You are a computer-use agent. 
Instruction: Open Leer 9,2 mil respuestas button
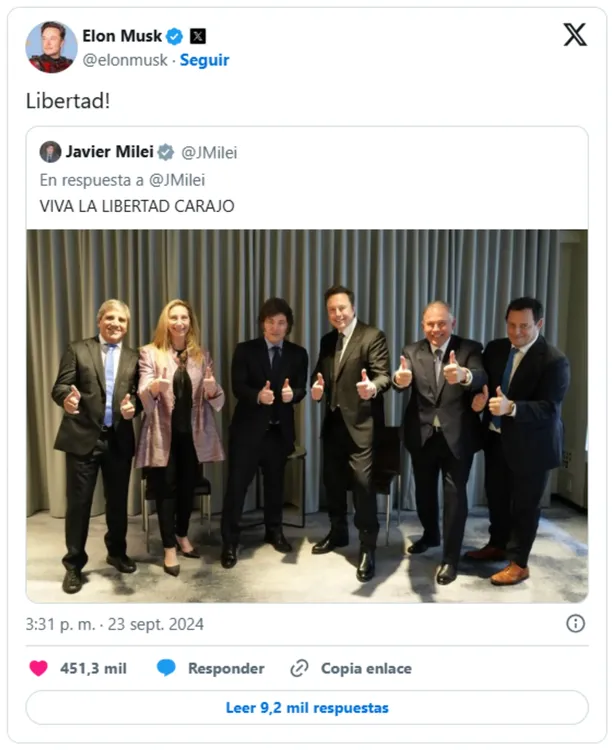coord(307,707)
